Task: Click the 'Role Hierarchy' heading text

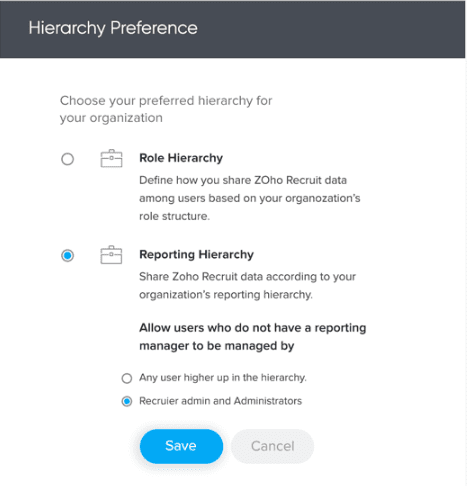Action: click(181, 158)
